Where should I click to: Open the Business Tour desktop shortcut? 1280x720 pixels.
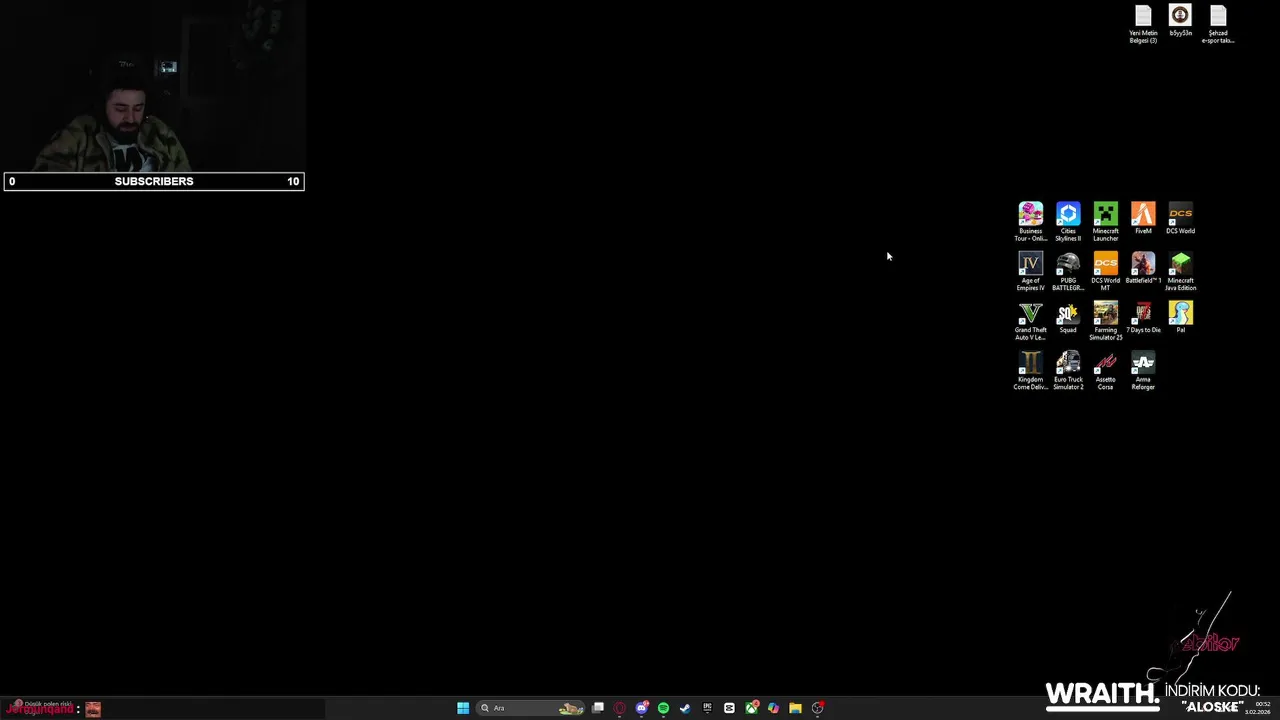pyautogui.click(x=1030, y=221)
